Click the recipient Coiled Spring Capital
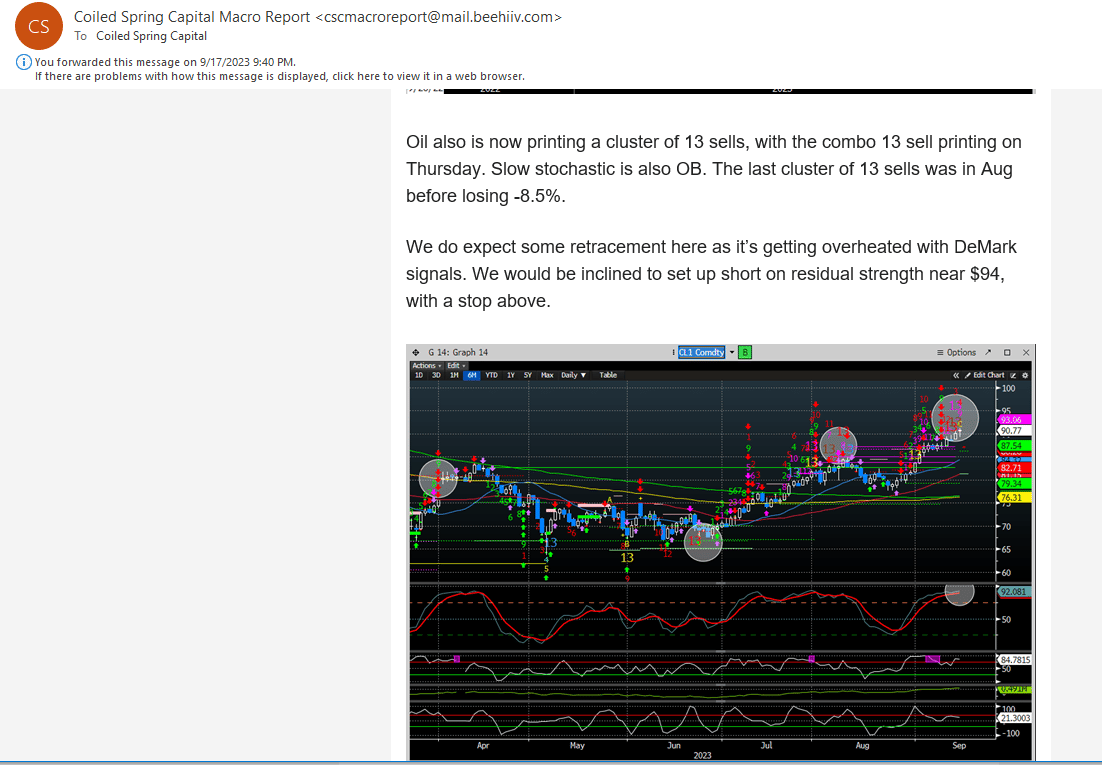This screenshot has width=1102, height=765. click(152, 36)
